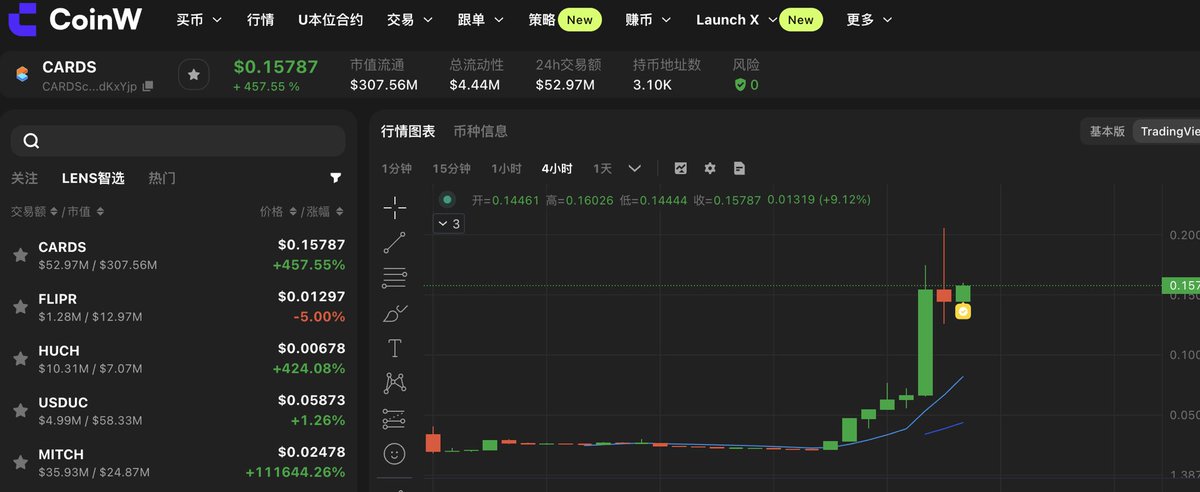Sort by 价格 arrows
Viewport: 1200px width, 492px height.
[x=292, y=212]
